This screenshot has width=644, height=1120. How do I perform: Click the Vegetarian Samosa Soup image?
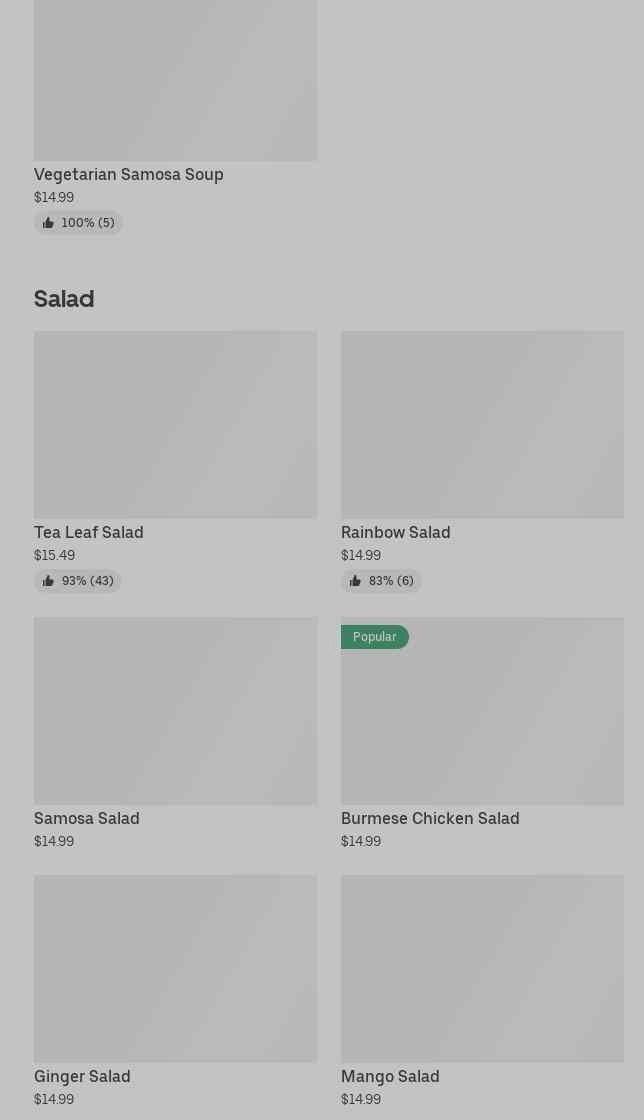pyautogui.click(x=176, y=80)
